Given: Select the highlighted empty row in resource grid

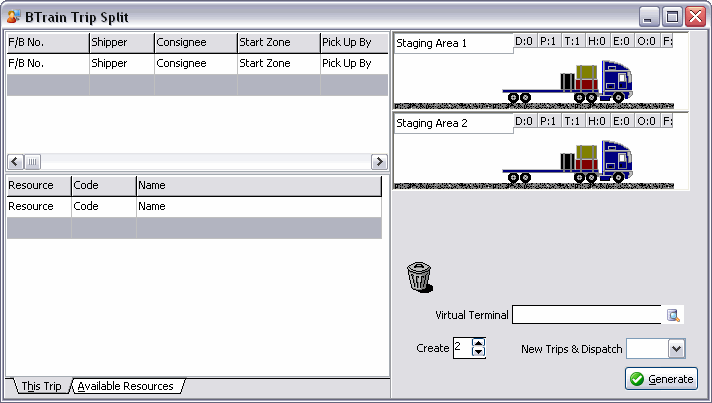Looking at the screenshot, I should coord(194,228).
